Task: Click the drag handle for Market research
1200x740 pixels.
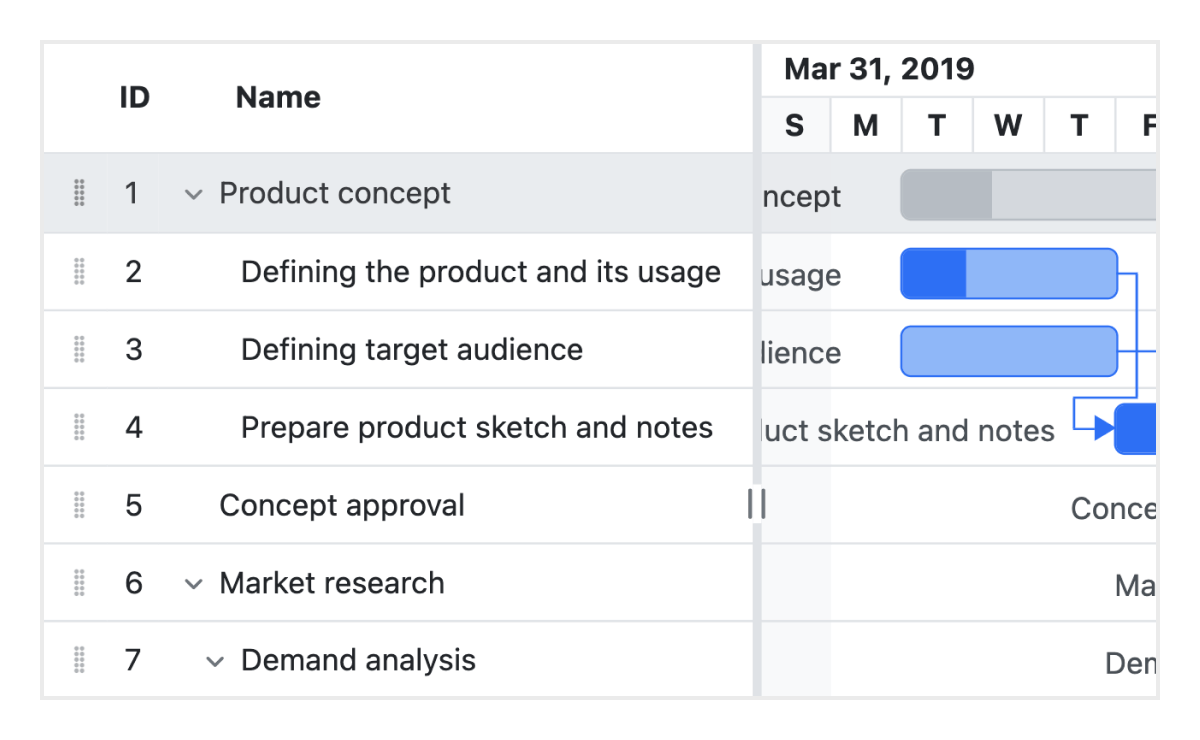Action: coord(79,583)
